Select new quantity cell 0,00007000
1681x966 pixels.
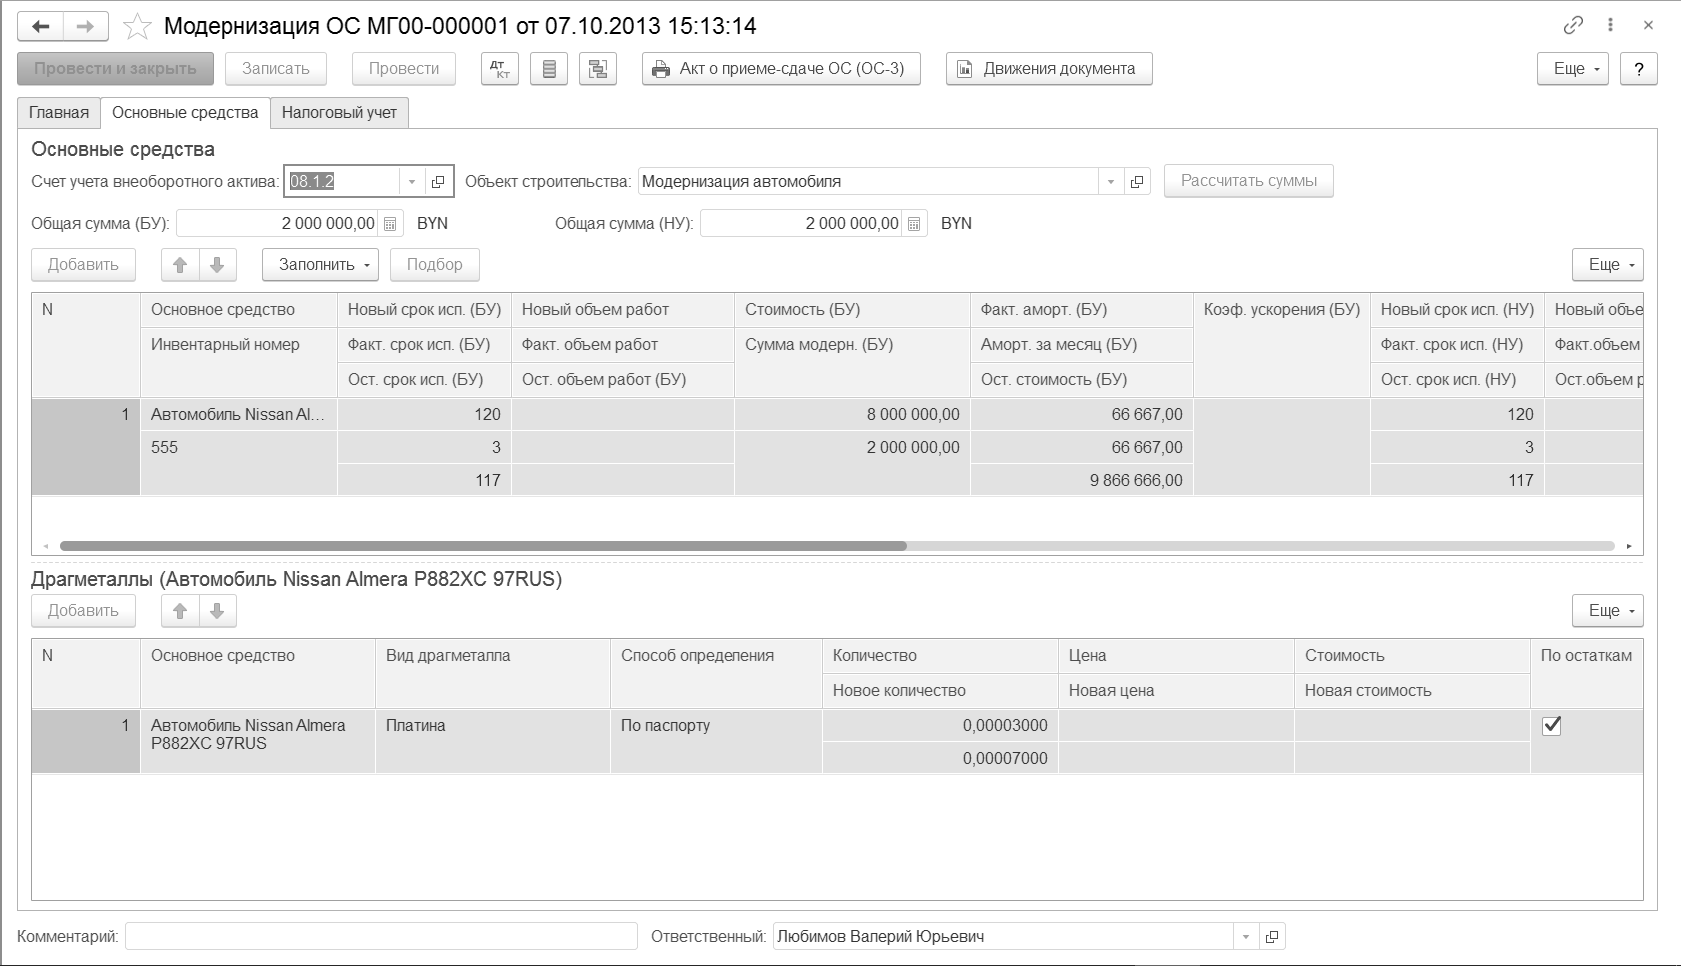click(x=940, y=758)
